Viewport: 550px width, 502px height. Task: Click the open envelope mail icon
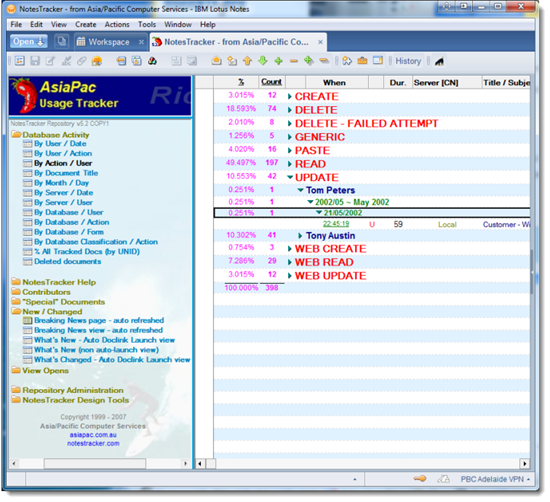point(216,61)
